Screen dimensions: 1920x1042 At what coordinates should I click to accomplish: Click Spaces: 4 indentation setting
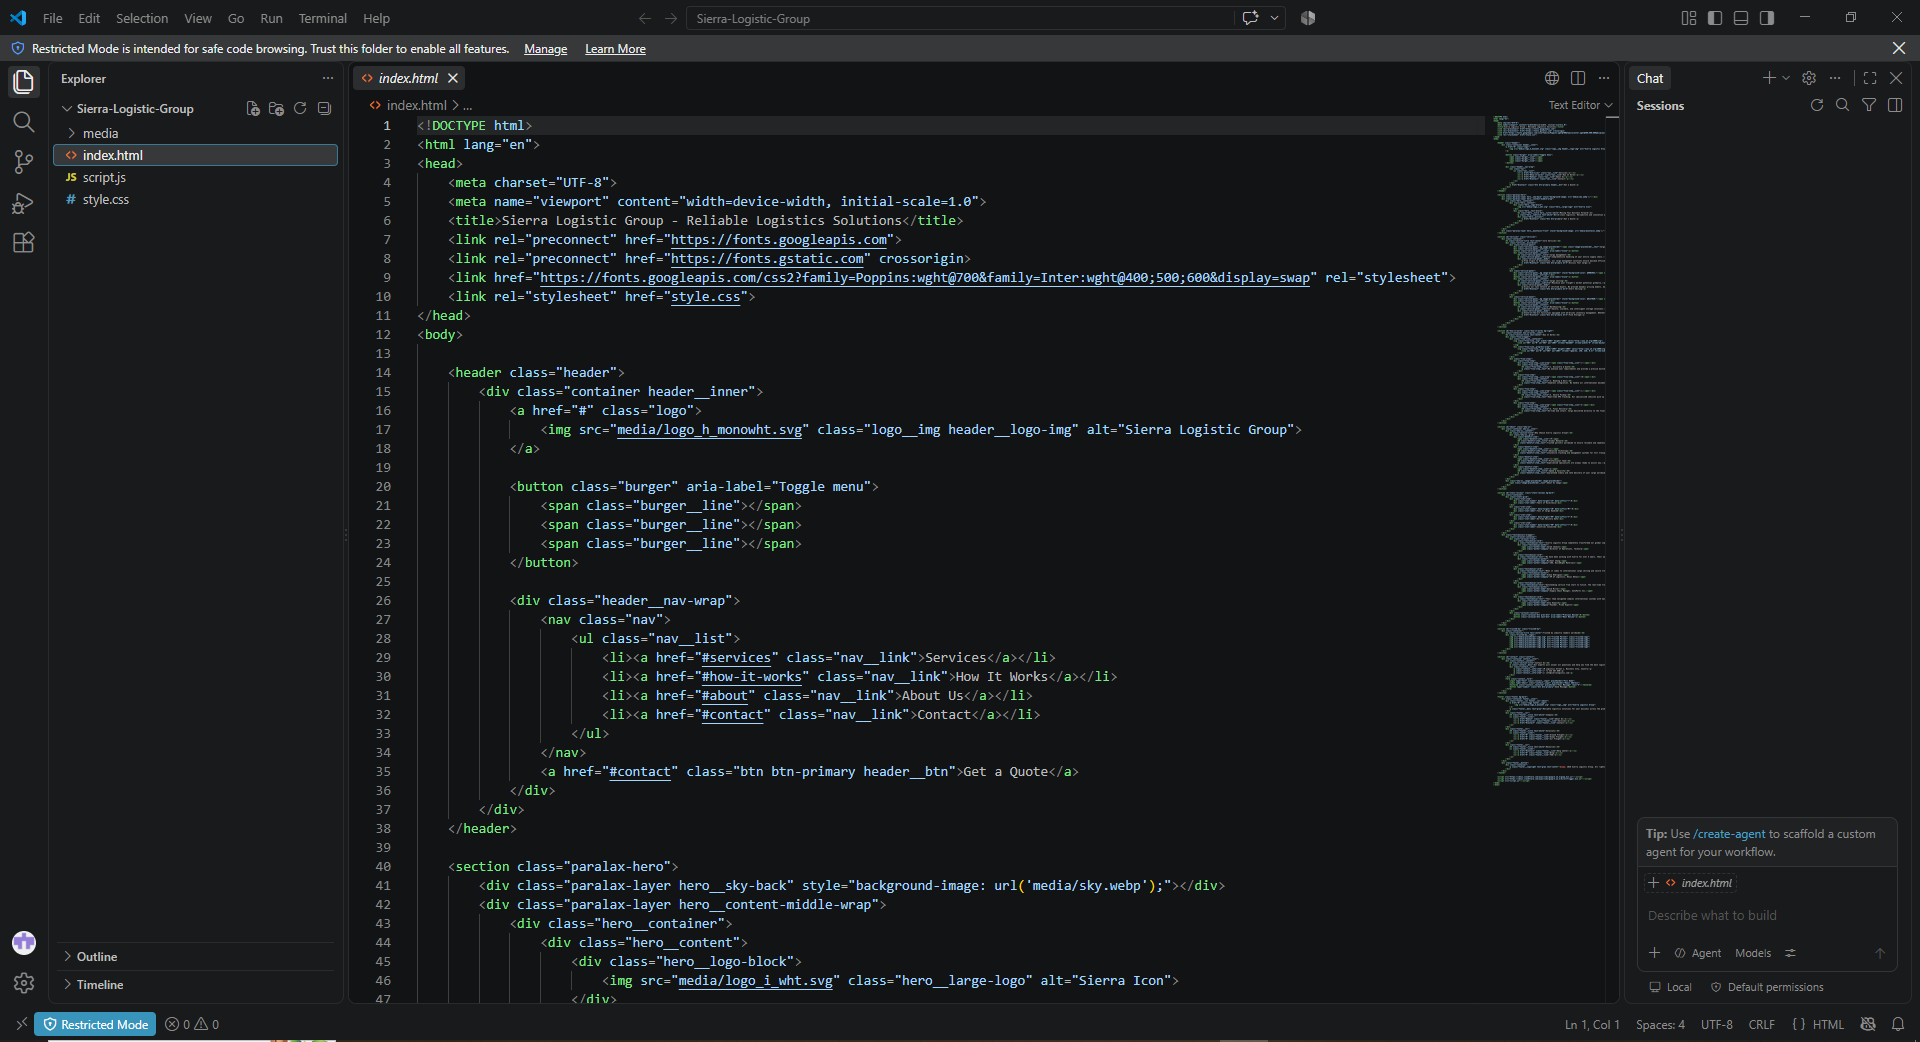(x=1660, y=1024)
